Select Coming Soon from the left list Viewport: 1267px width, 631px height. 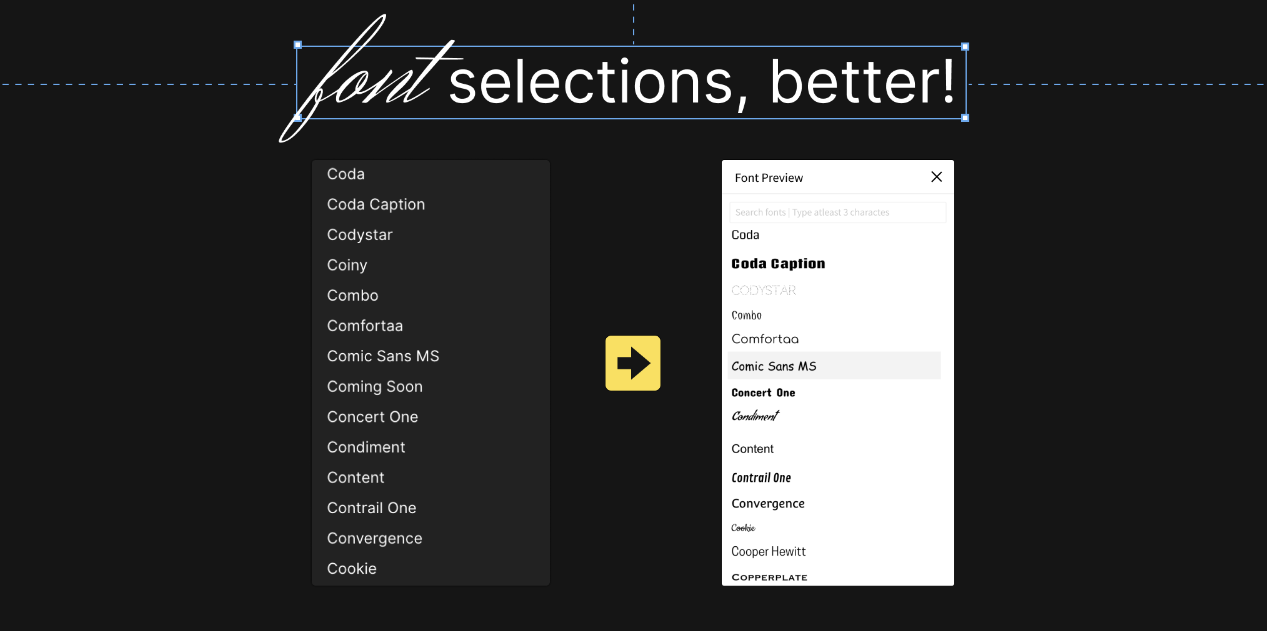pyautogui.click(x=375, y=386)
